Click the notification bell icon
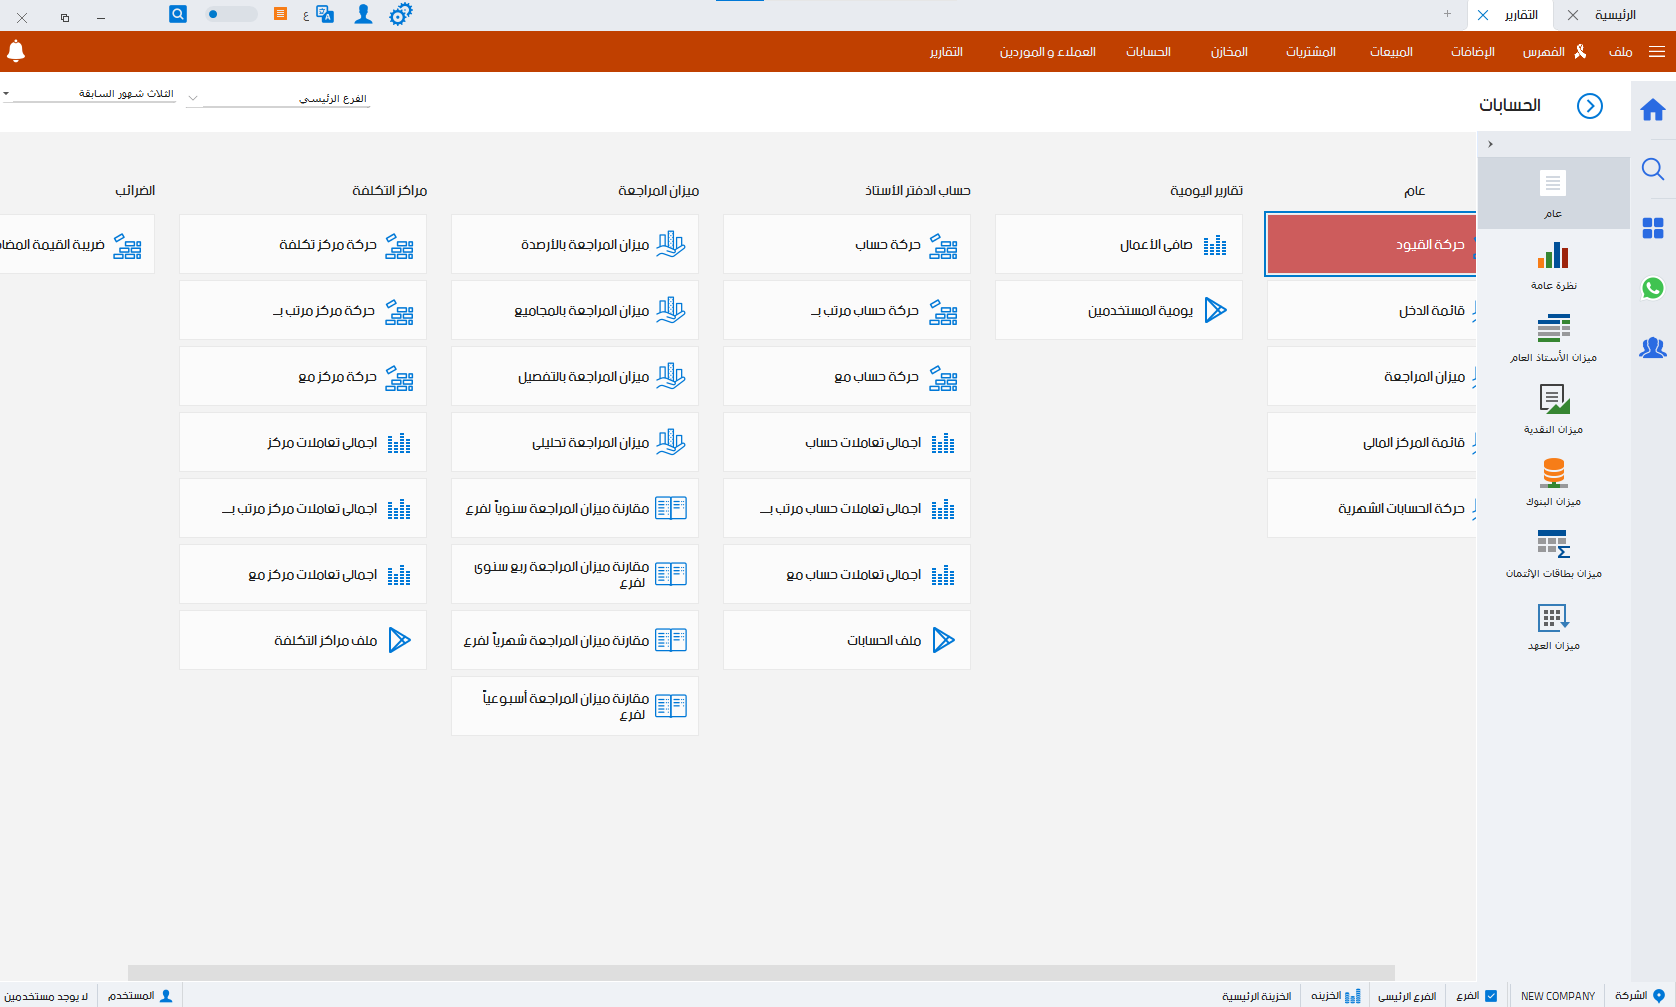 tap(16, 51)
